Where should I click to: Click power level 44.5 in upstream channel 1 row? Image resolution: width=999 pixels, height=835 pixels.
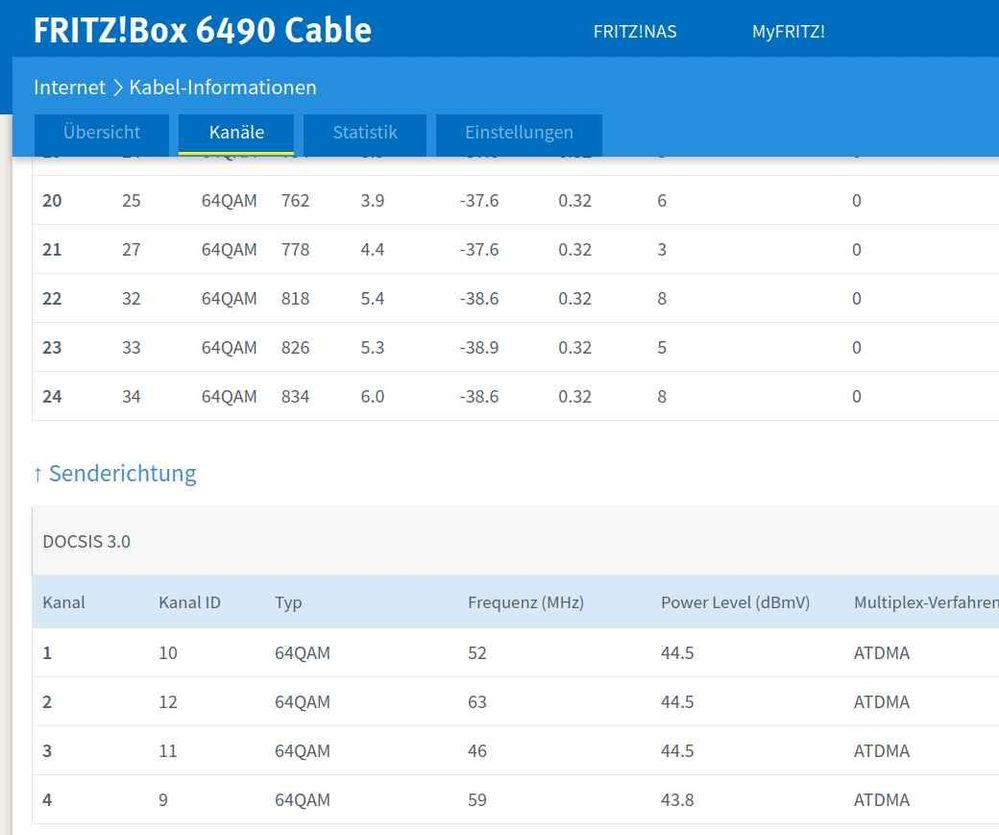[677, 653]
